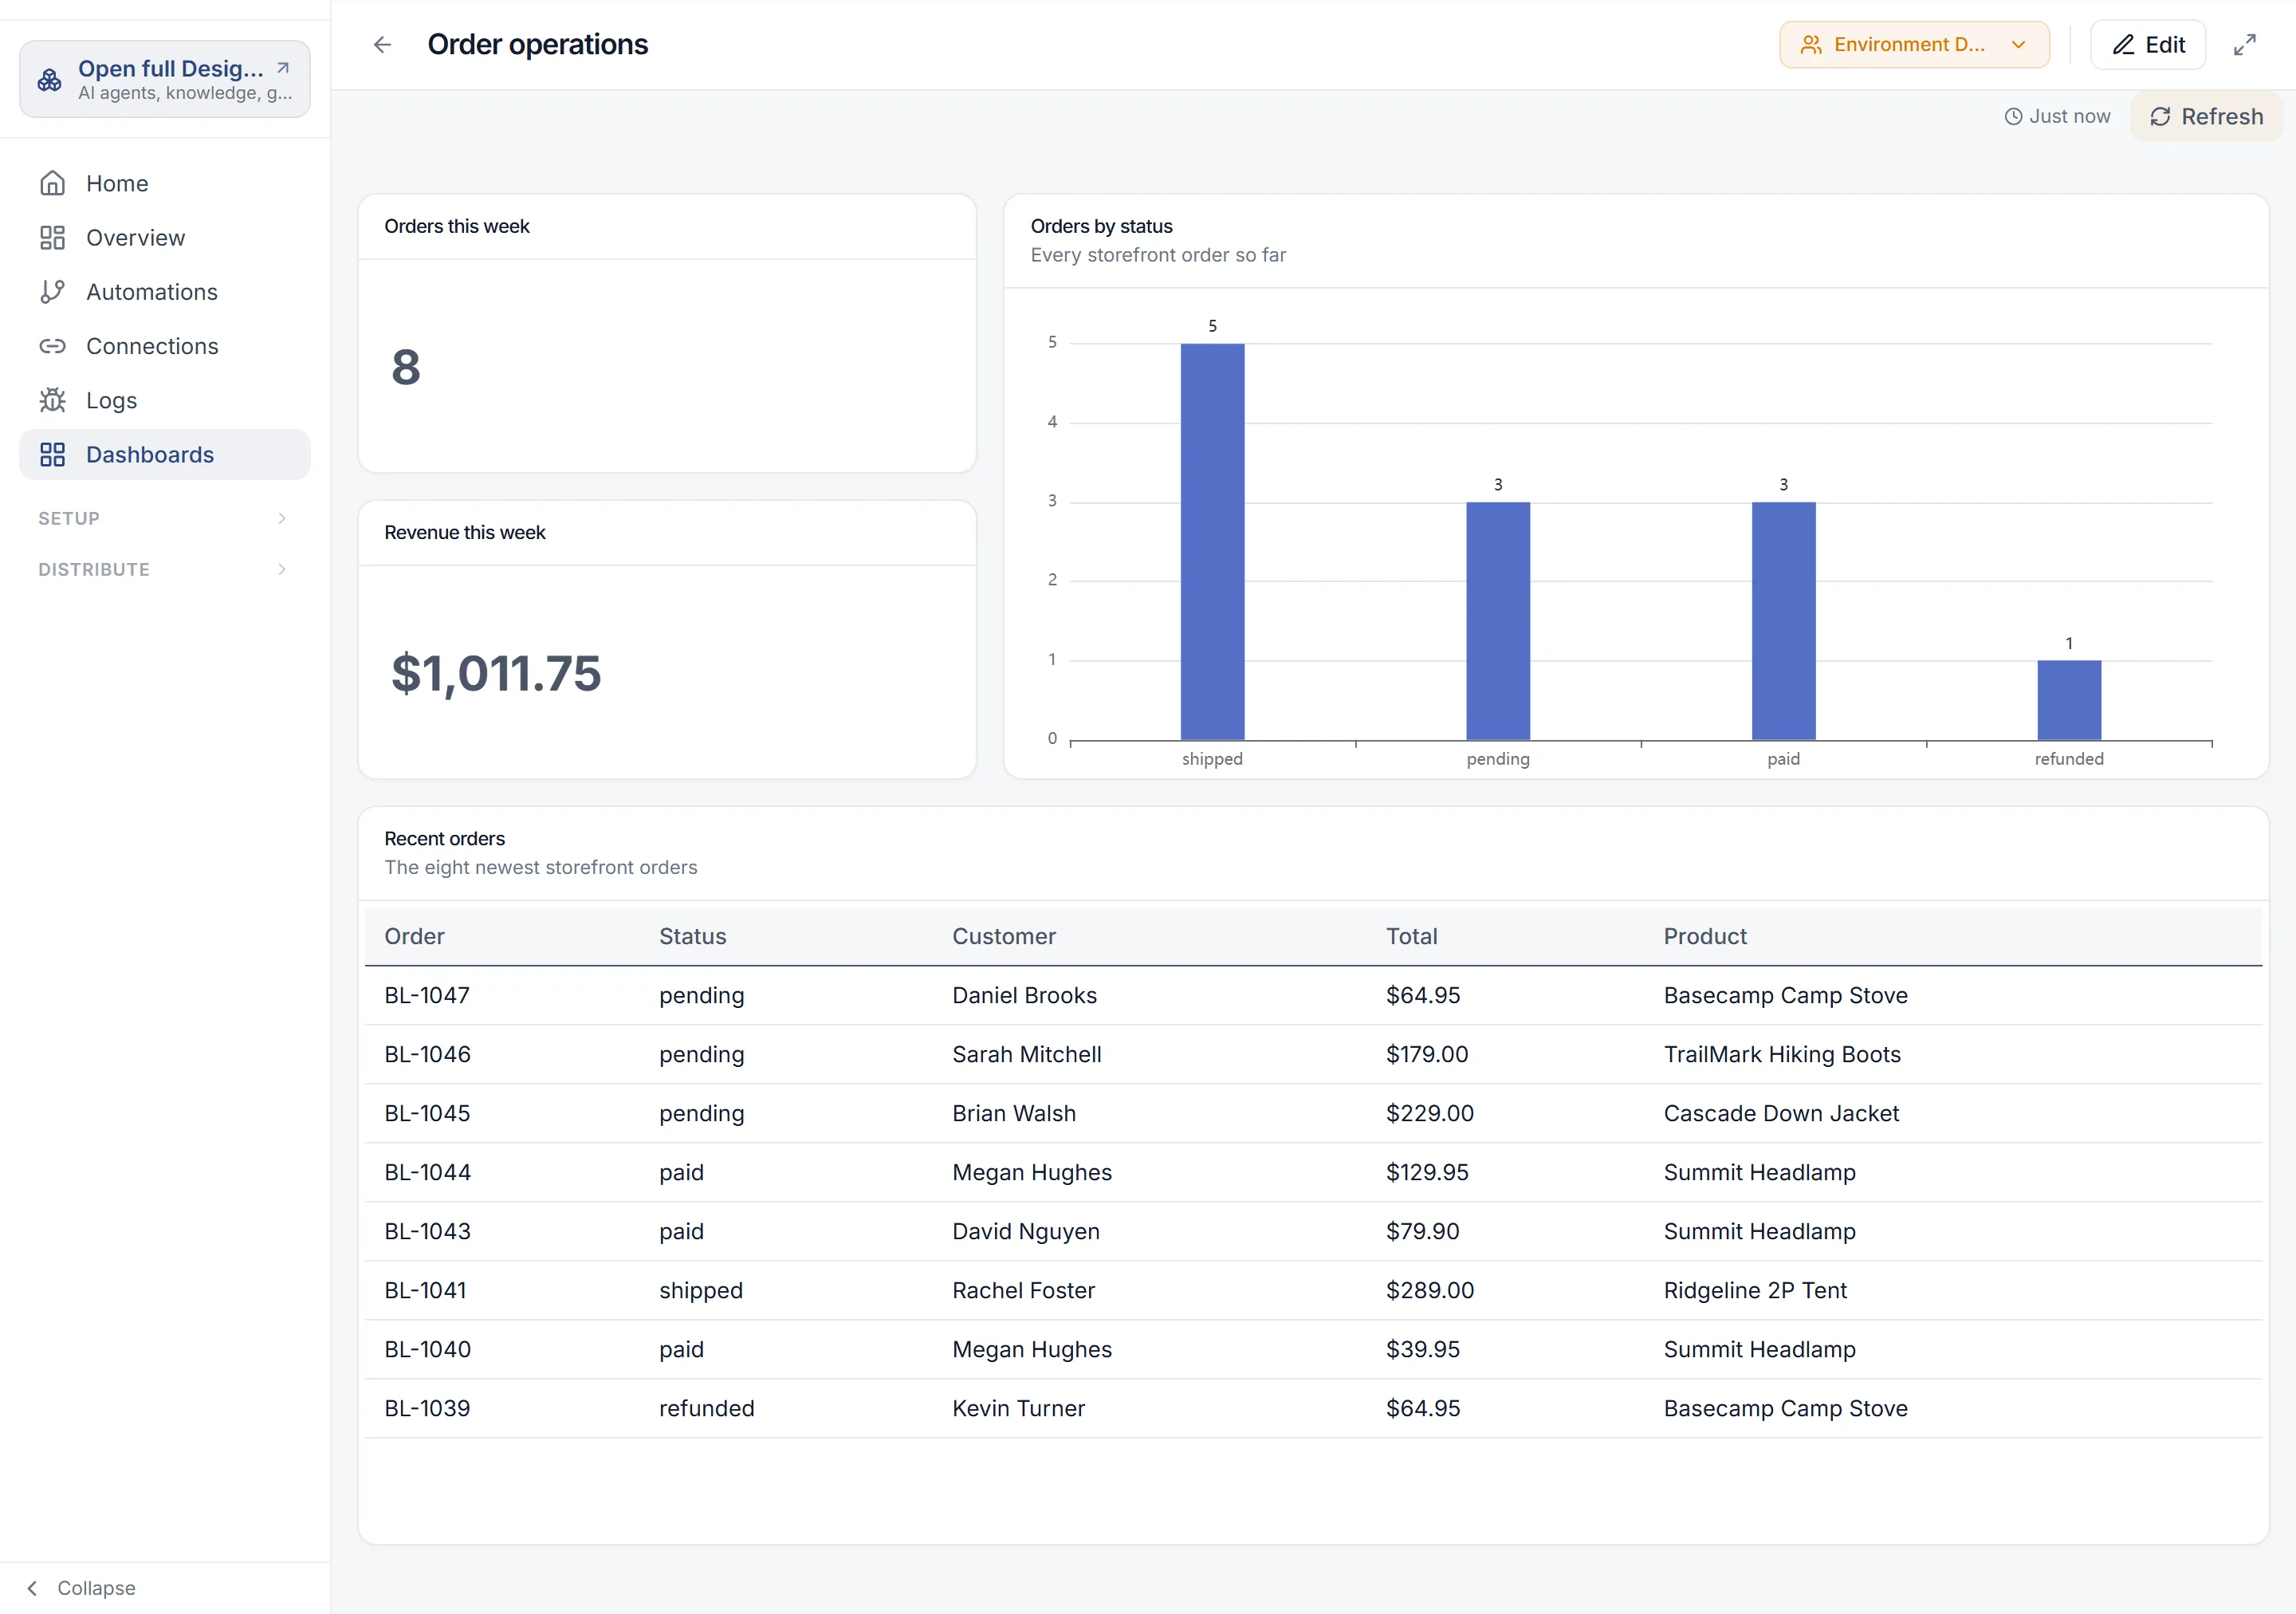Click order BL-1041 cell
The height and width of the screenshot is (1614, 2296).
click(x=425, y=1291)
